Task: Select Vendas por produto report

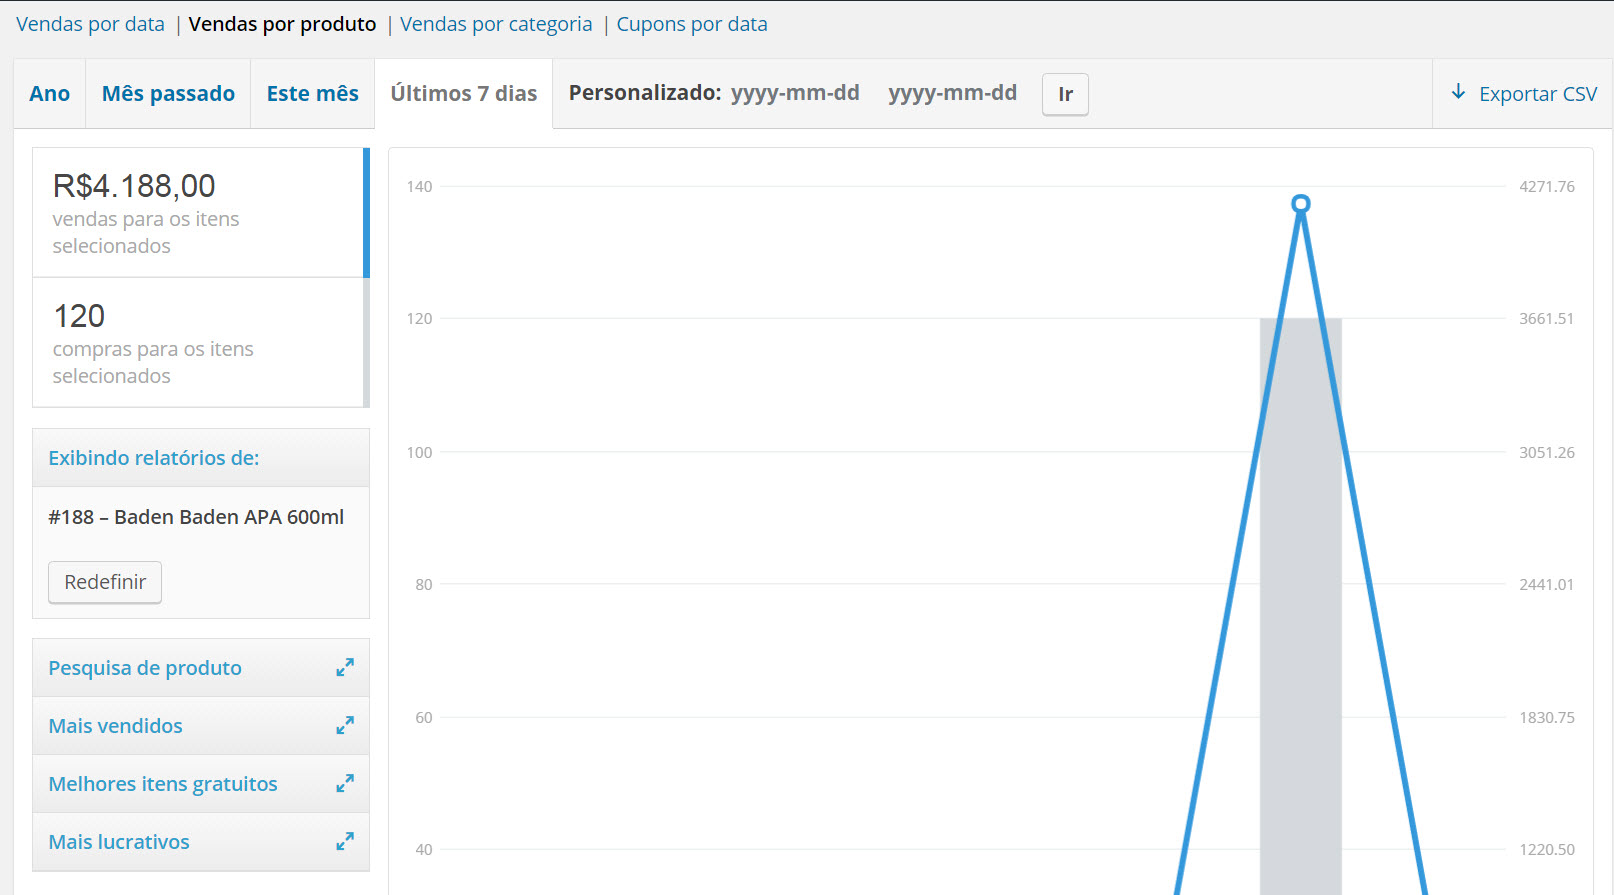Action: pos(282,24)
